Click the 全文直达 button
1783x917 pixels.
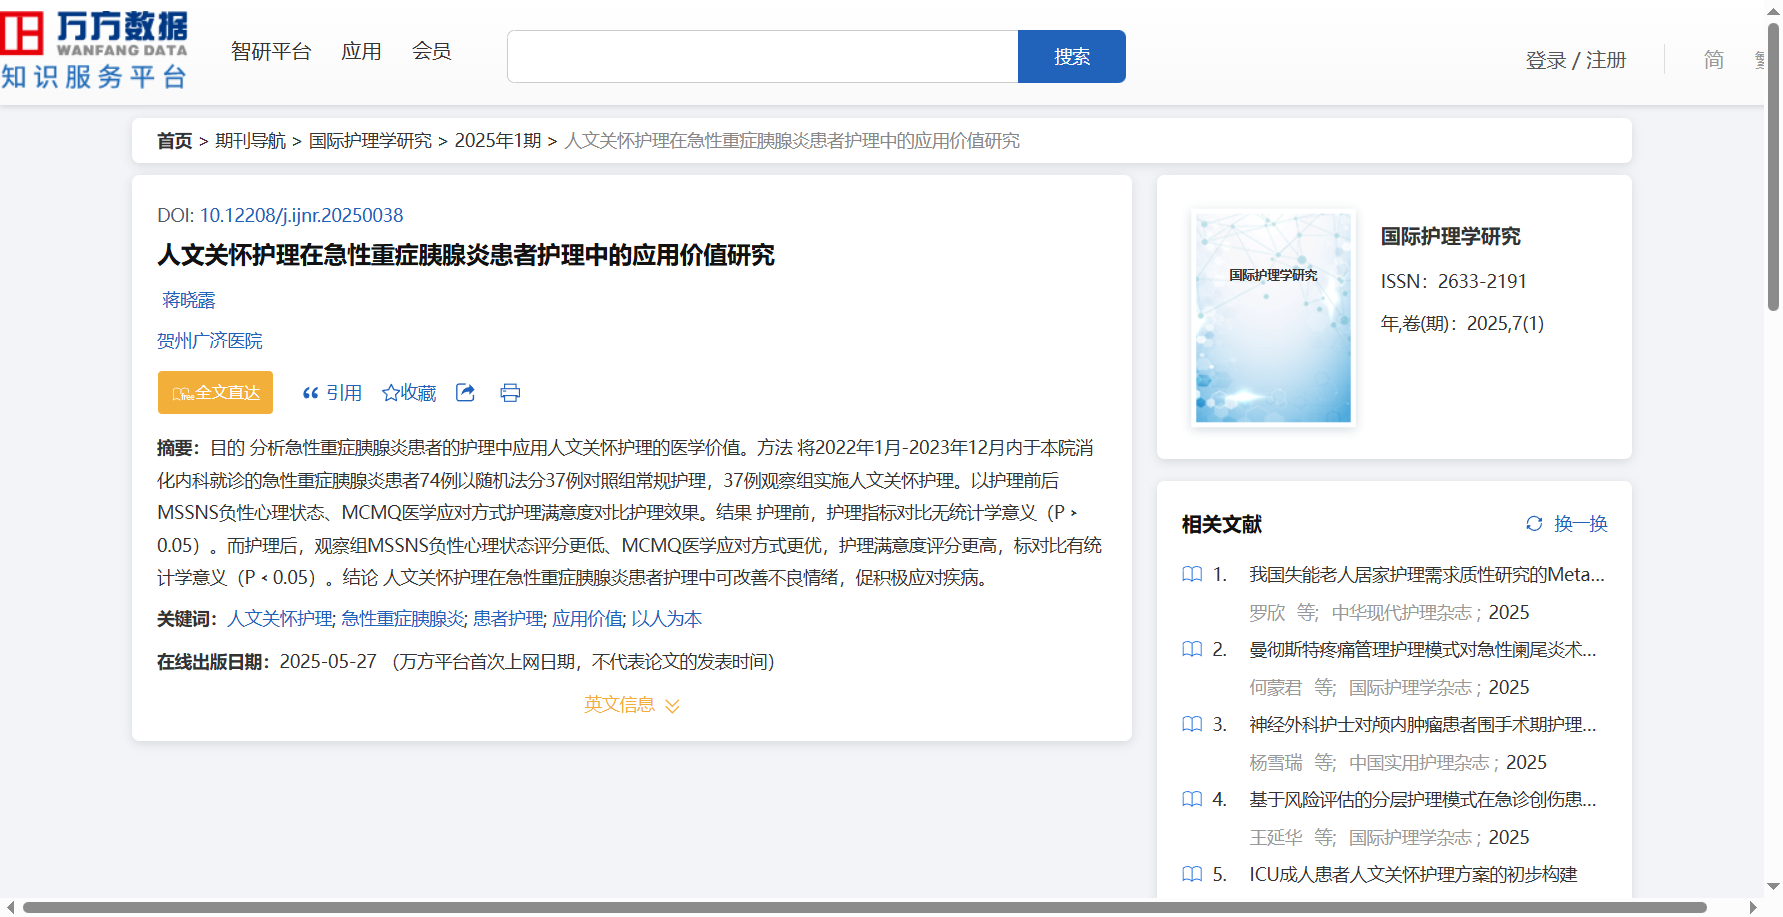click(x=215, y=393)
